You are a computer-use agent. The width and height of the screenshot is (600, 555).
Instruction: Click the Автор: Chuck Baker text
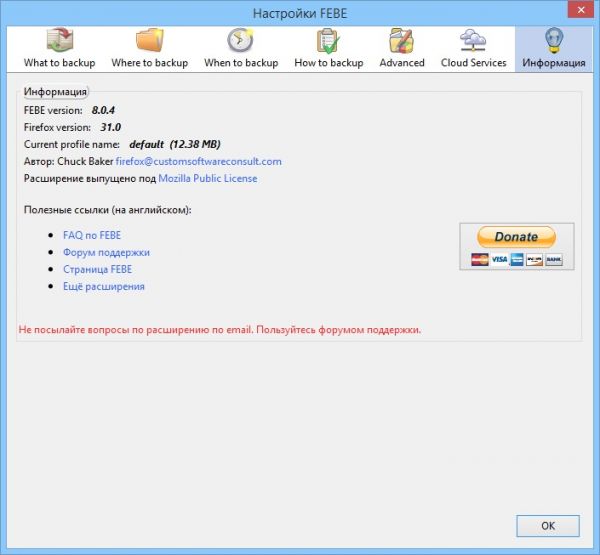tap(68, 162)
